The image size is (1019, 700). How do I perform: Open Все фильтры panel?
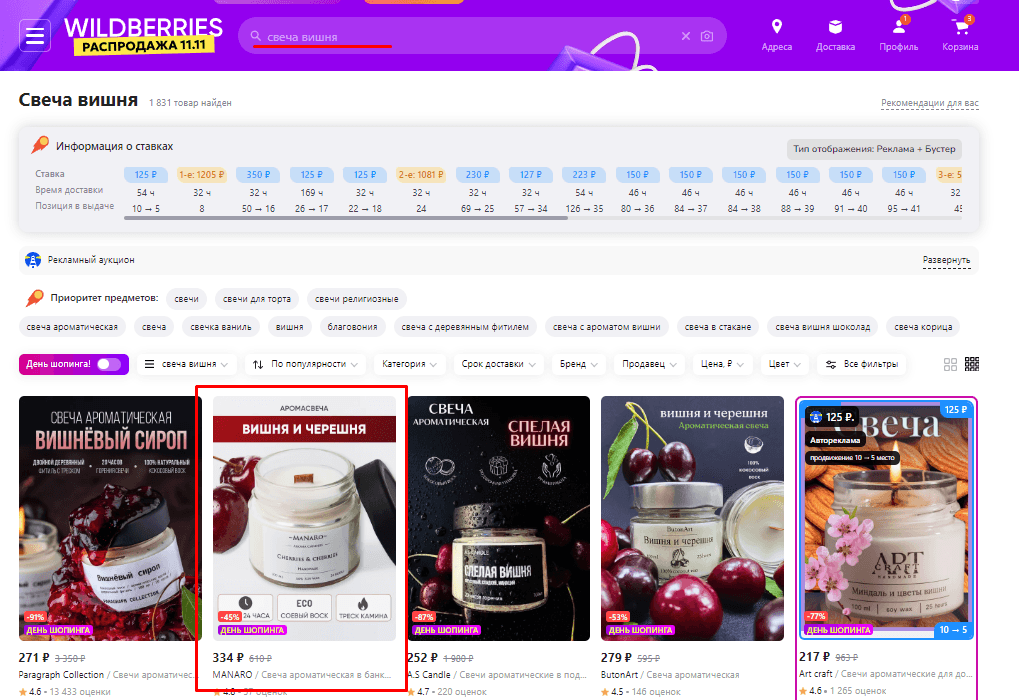click(862, 364)
